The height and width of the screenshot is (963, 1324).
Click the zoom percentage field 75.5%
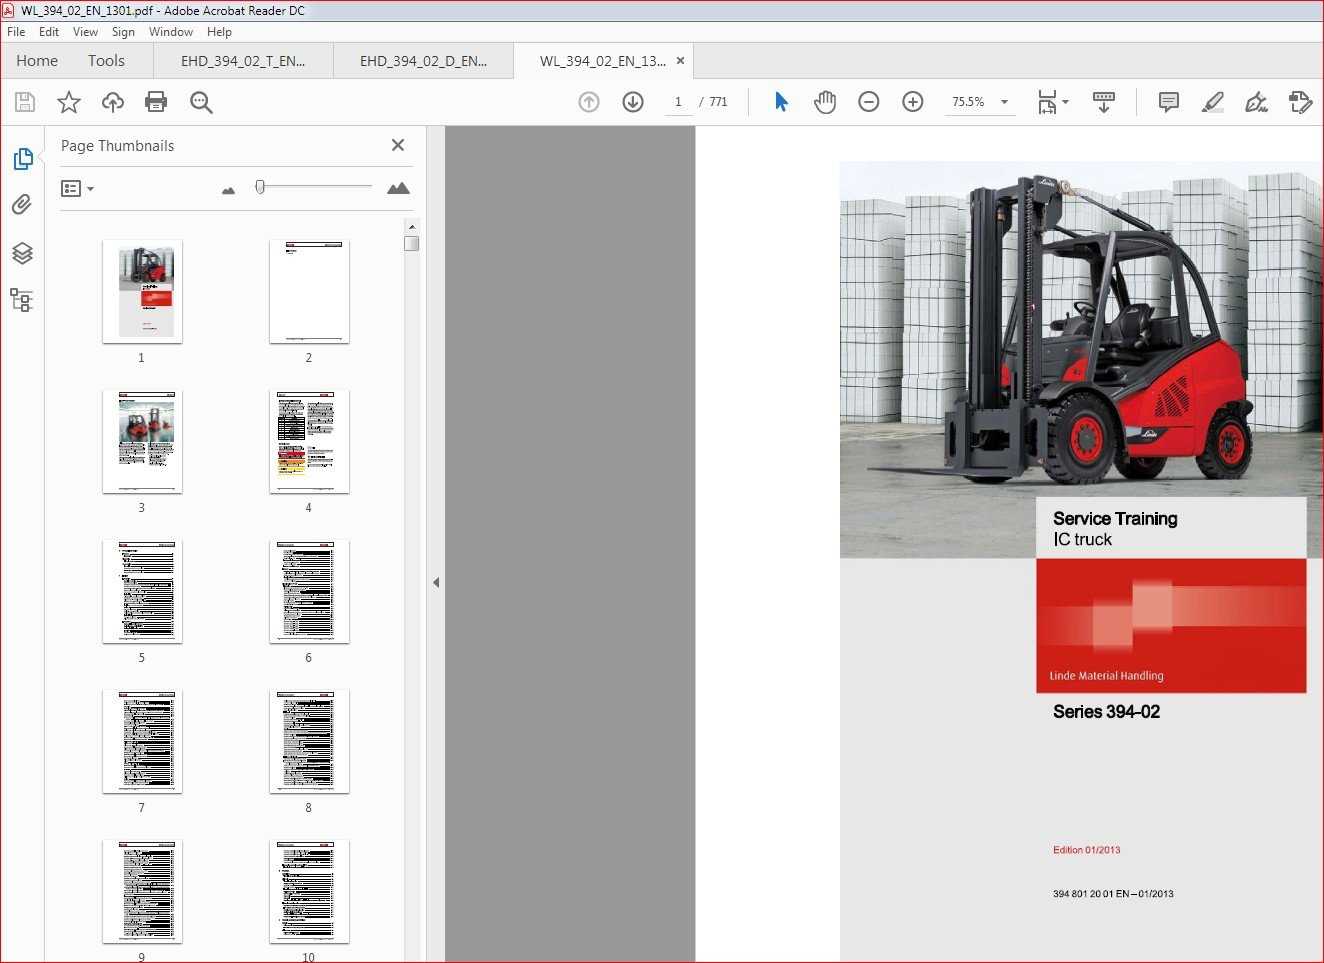968,102
